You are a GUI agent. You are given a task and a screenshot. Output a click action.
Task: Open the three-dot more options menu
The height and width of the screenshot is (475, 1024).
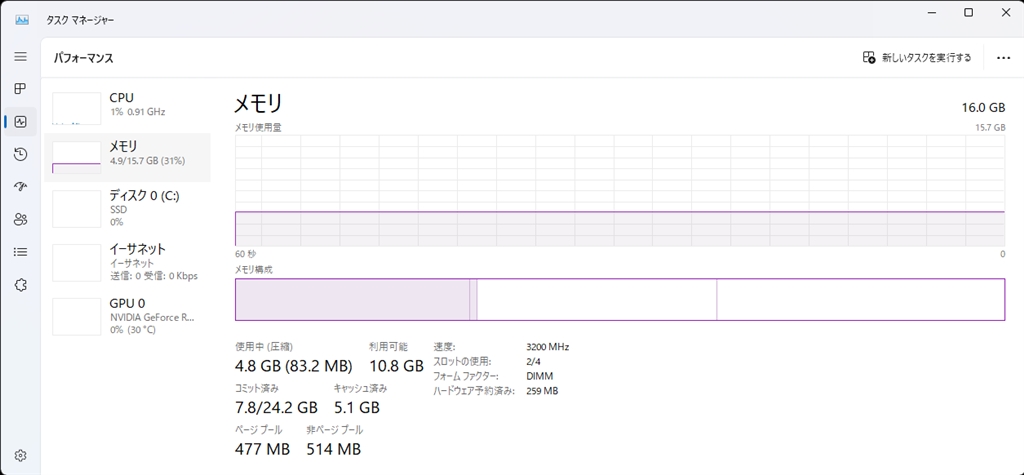pyautogui.click(x=1003, y=58)
